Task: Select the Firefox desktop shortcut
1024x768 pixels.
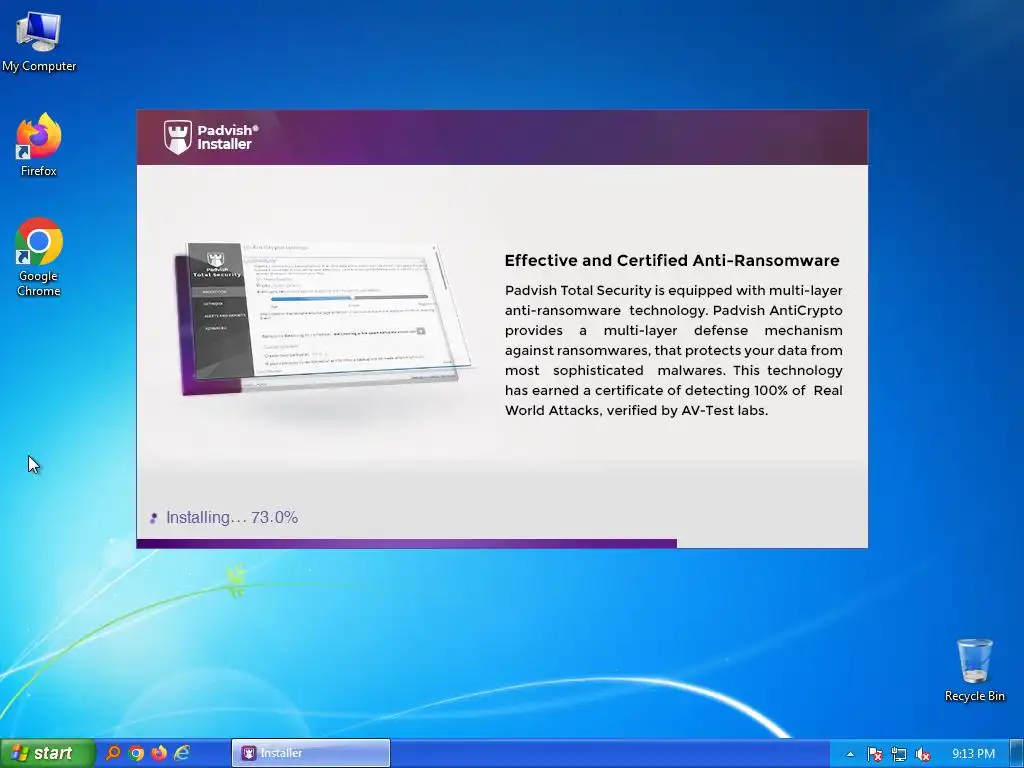Action: pyautogui.click(x=39, y=144)
